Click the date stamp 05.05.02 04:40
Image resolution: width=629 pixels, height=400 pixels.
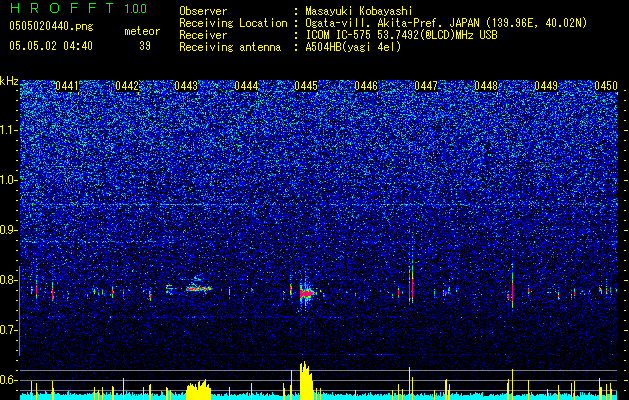coord(51,46)
